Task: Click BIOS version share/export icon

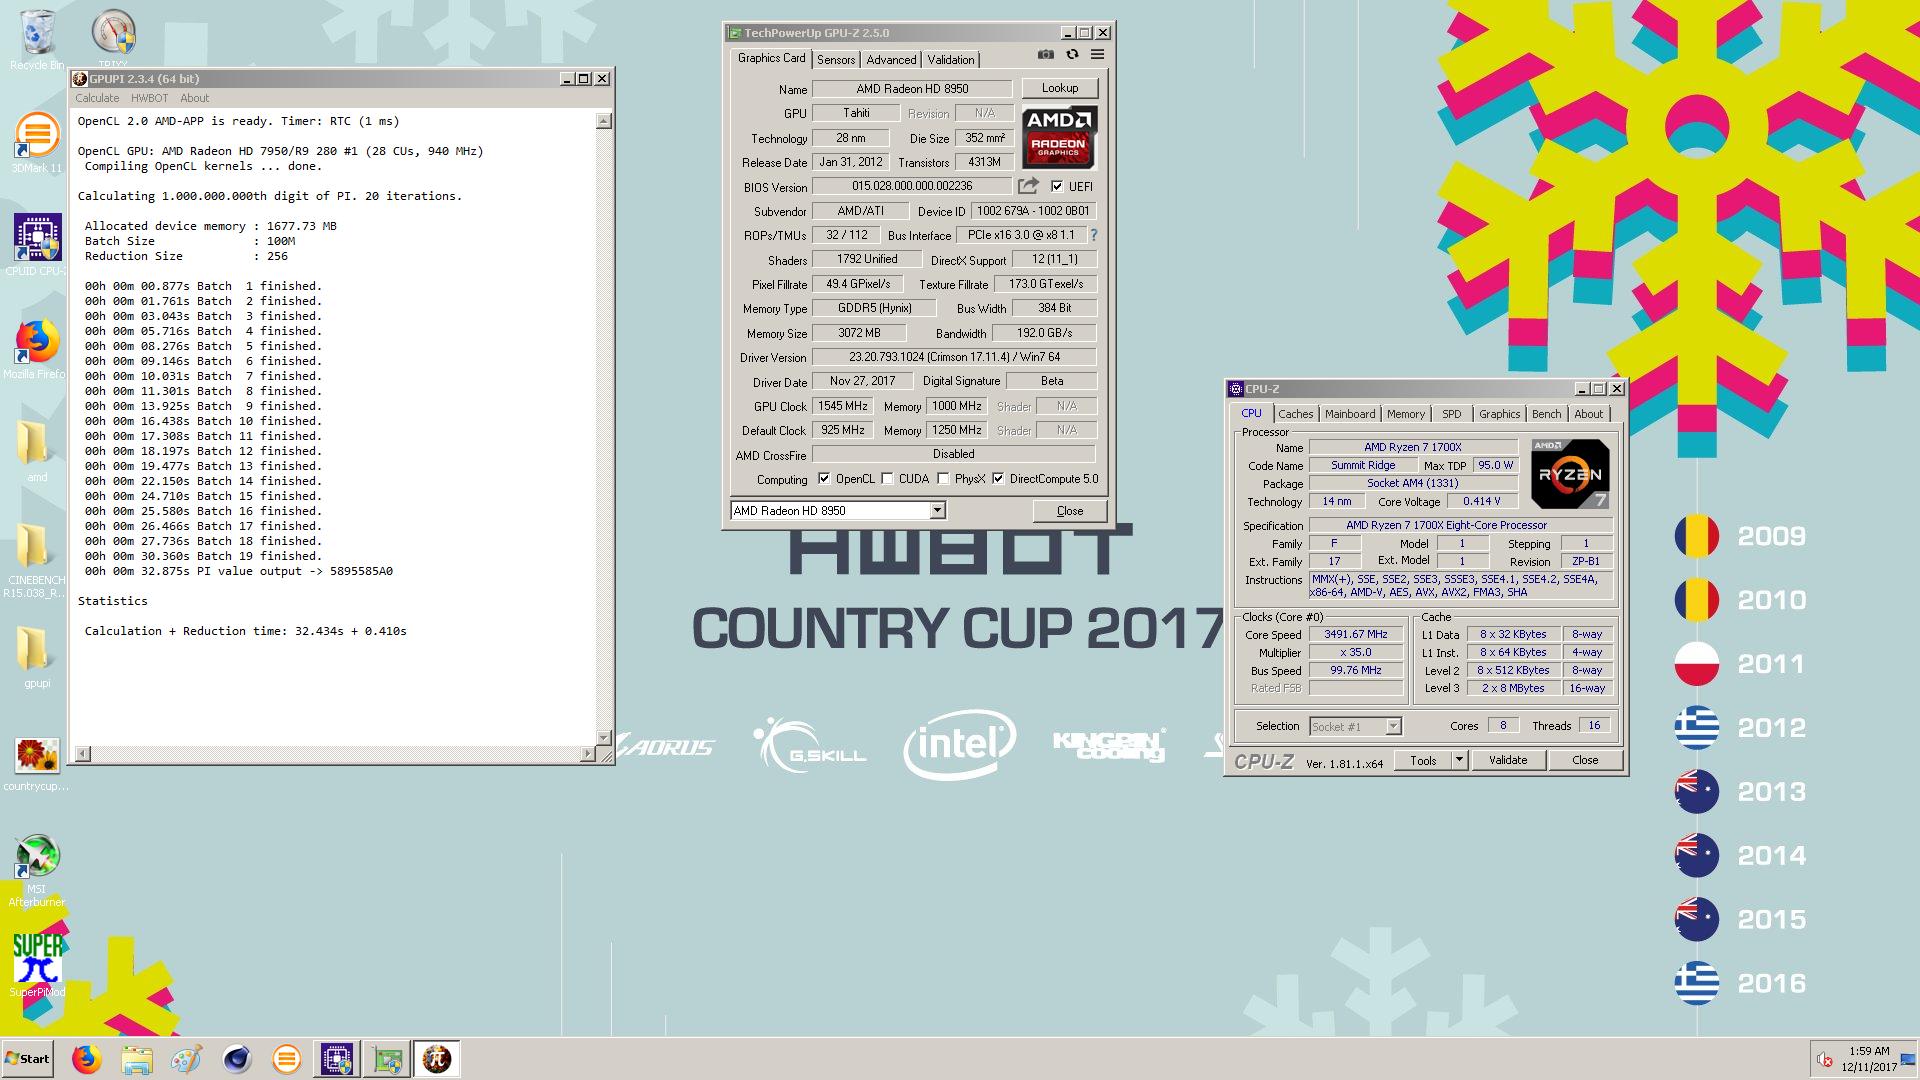Action: coord(1028,186)
